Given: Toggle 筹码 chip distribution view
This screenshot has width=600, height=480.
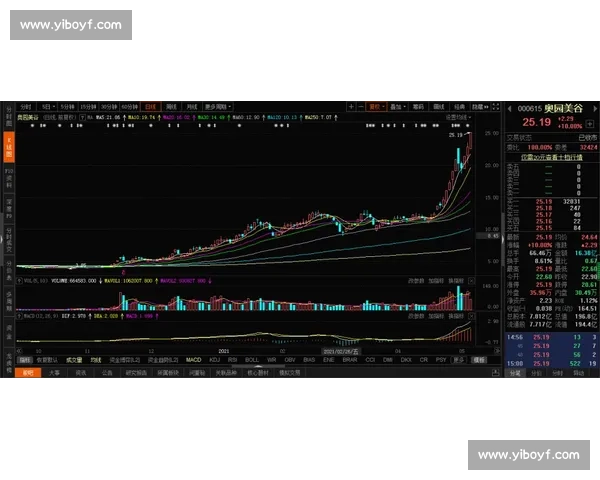Looking at the screenshot, I should coord(418,107).
